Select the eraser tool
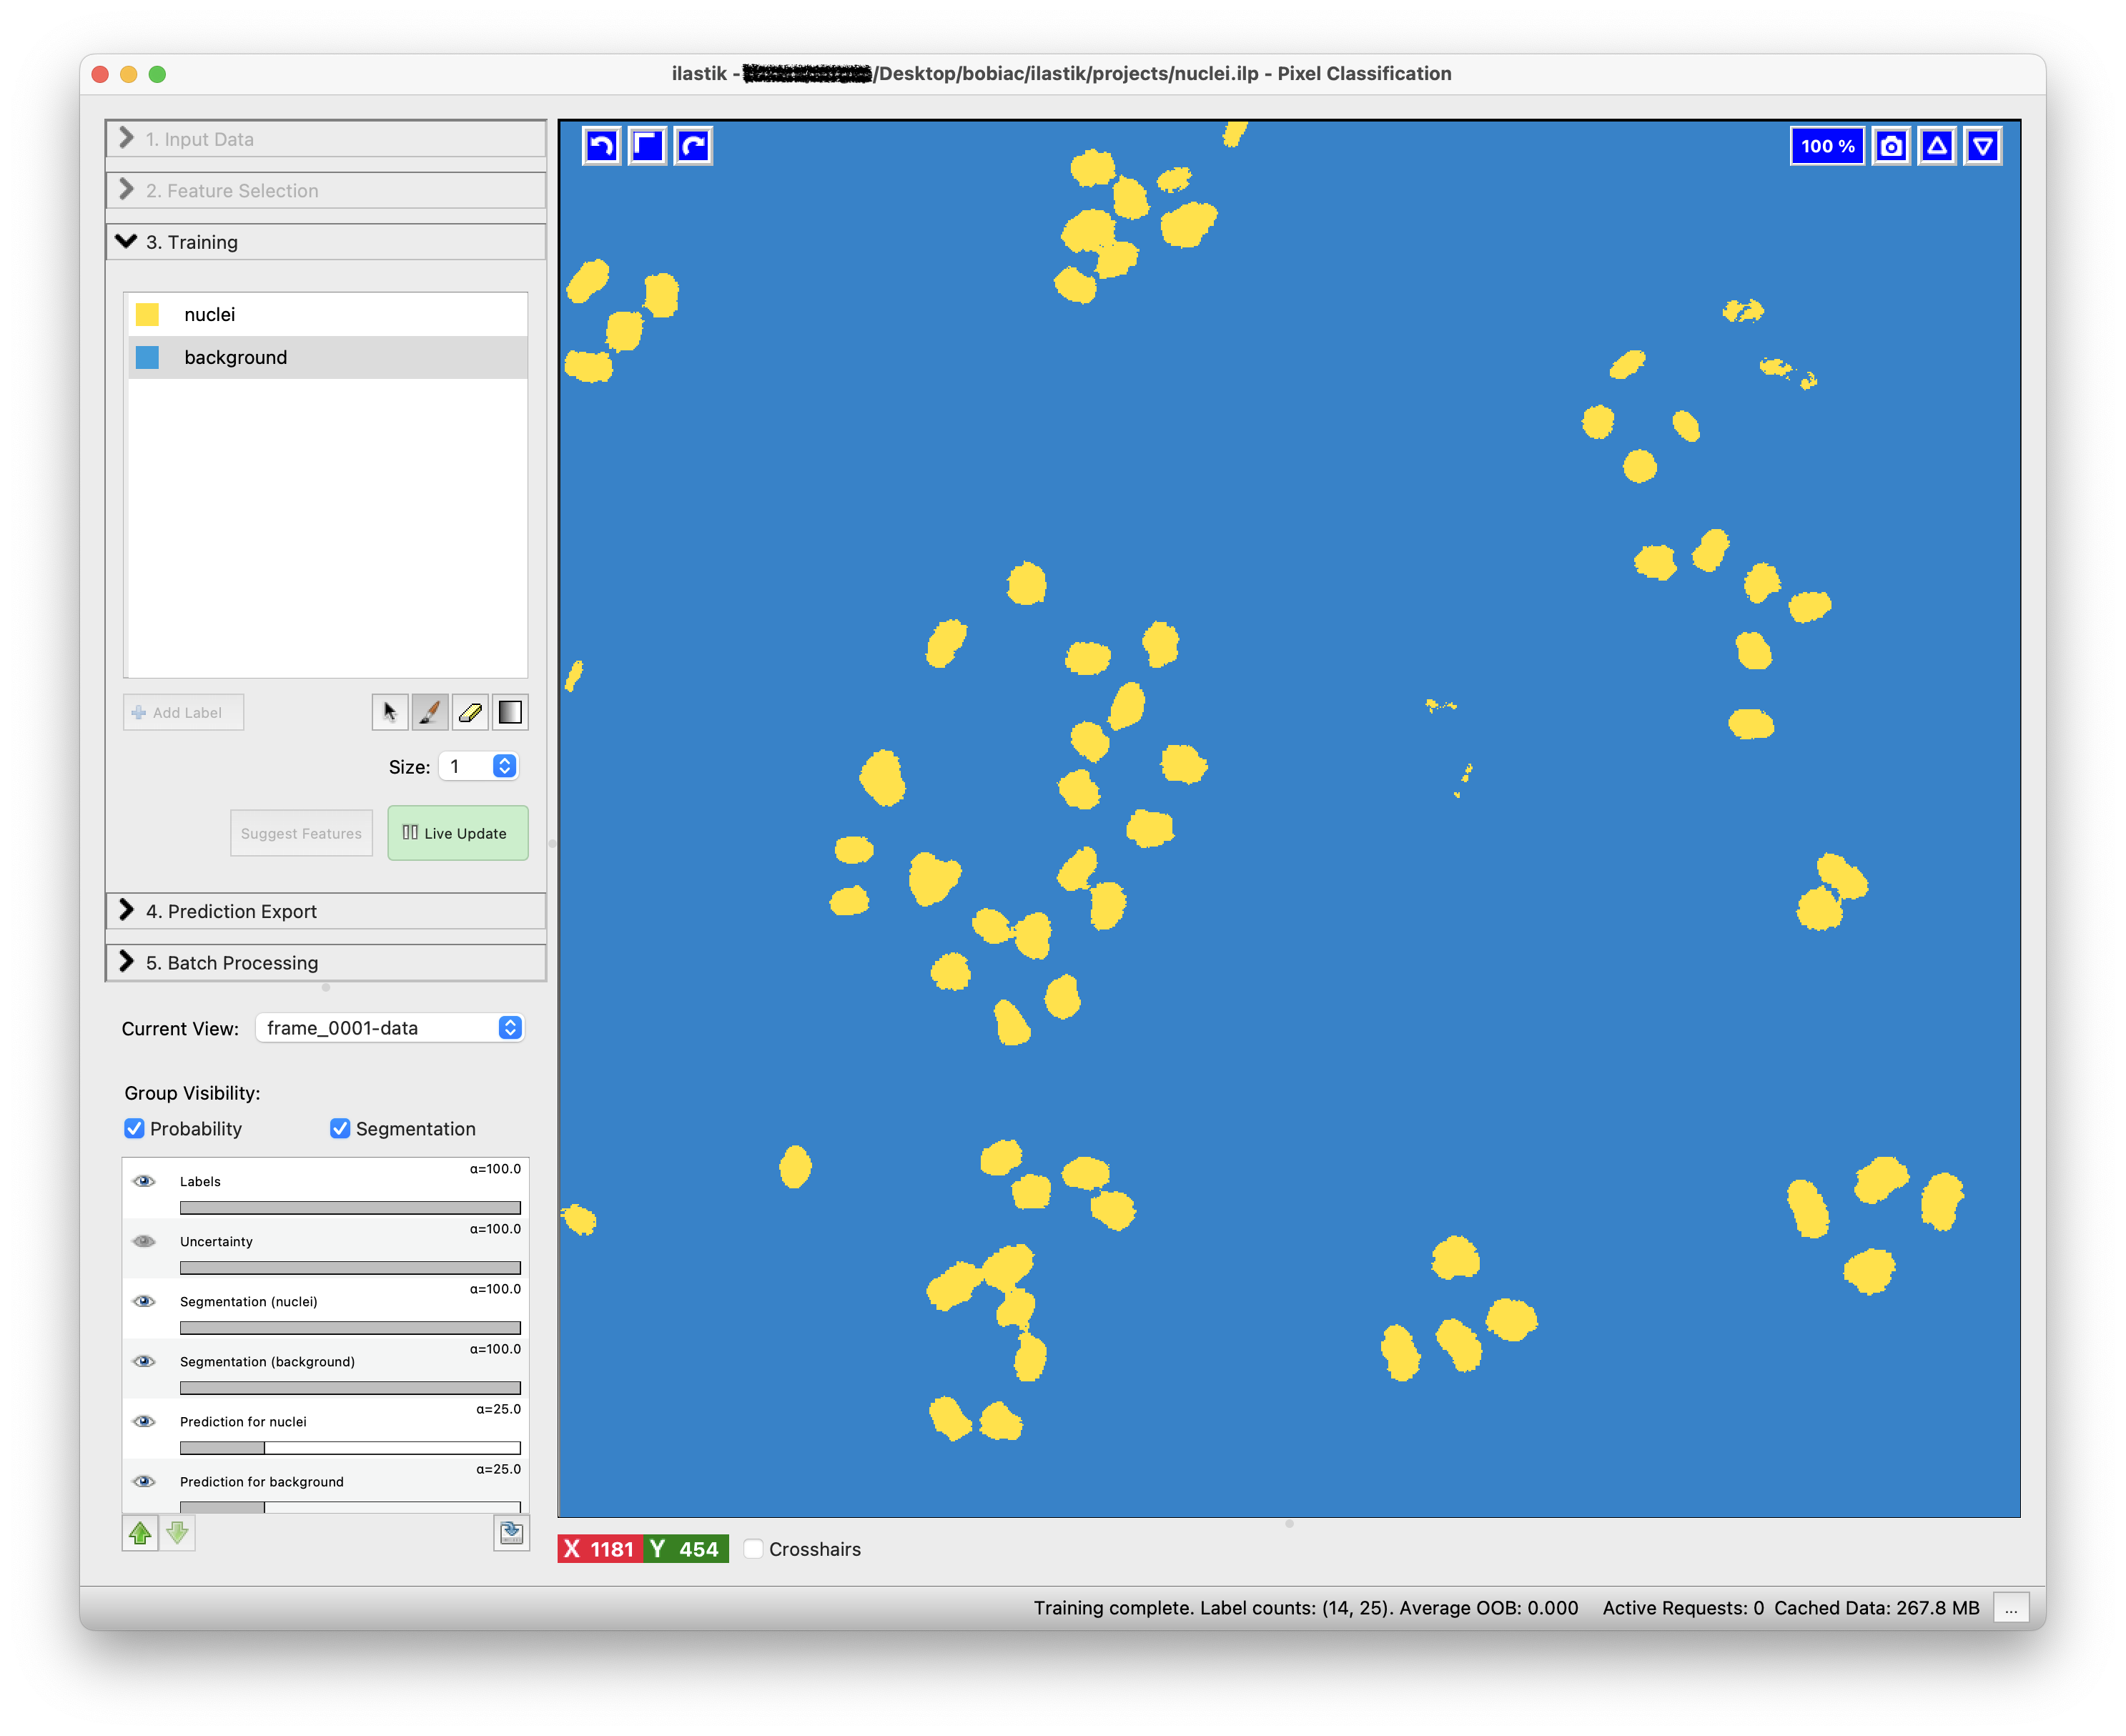This screenshot has height=1736, width=2126. coord(470,712)
